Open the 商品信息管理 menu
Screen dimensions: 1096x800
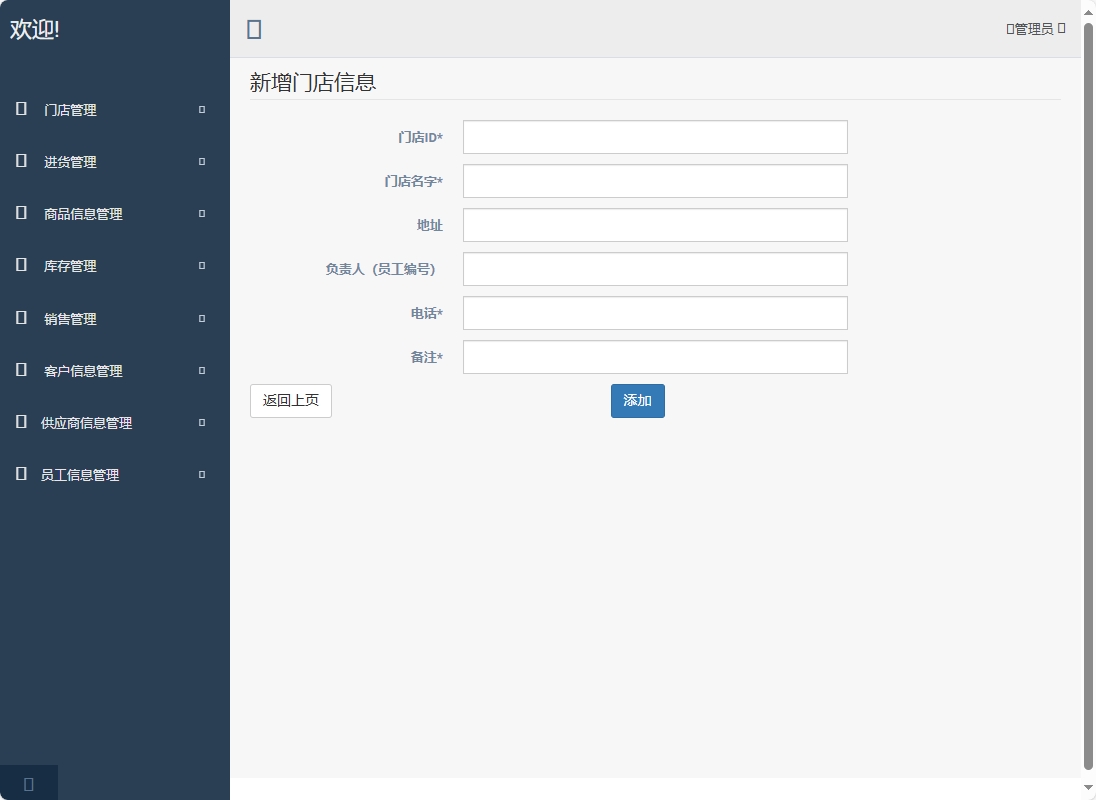point(115,214)
